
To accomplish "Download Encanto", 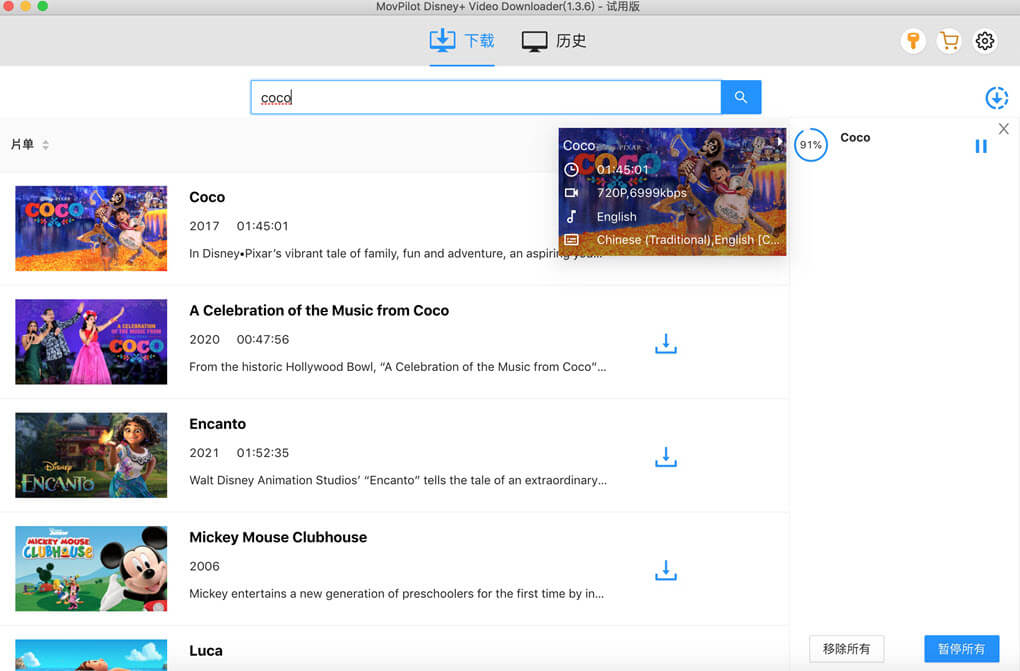I will click(x=665, y=457).
